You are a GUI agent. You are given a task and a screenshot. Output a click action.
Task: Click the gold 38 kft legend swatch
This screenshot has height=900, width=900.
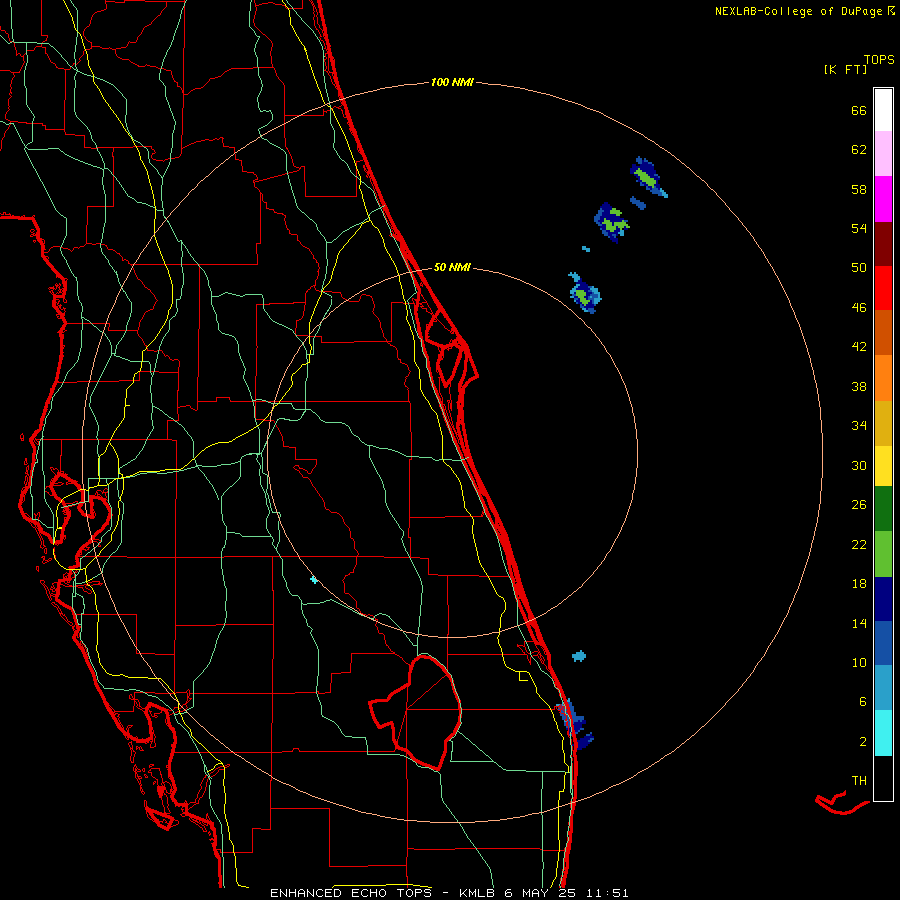[x=883, y=423]
